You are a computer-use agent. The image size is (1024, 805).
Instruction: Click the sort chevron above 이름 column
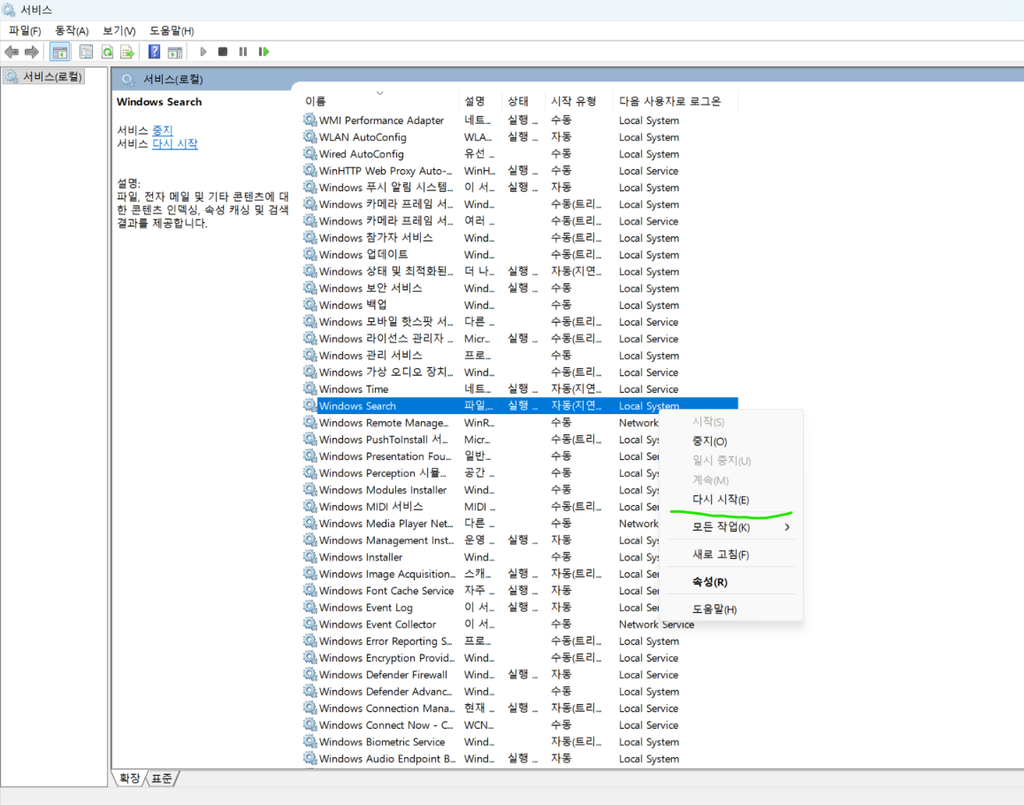pos(379,93)
